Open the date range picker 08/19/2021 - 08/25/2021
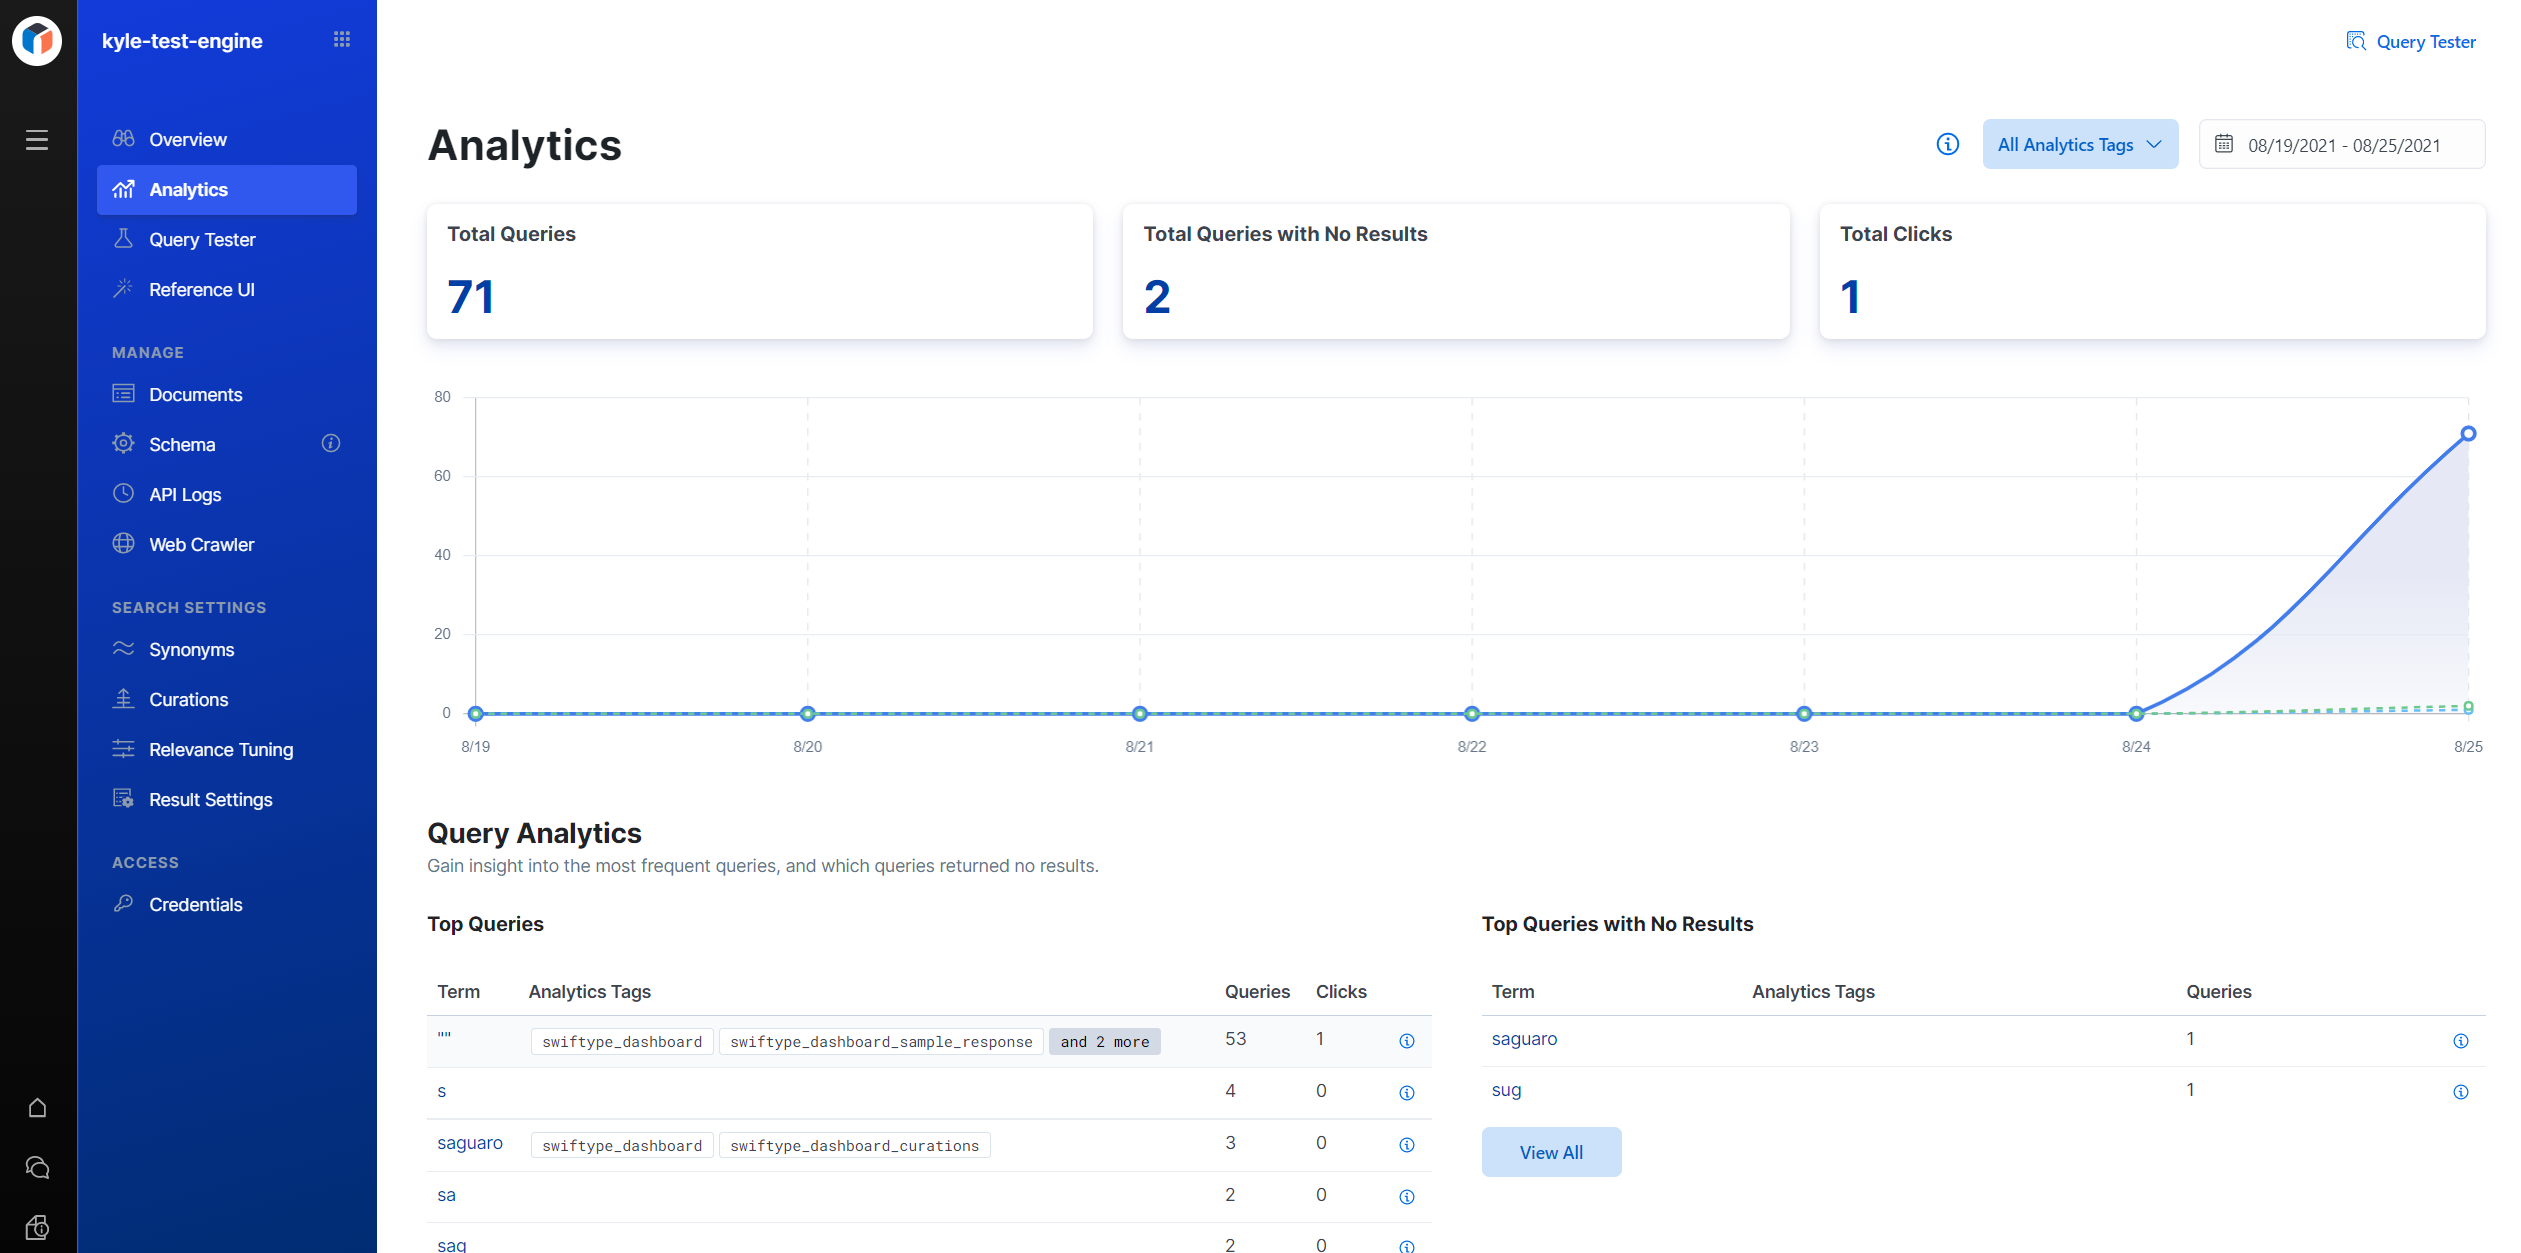The height and width of the screenshot is (1253, 2521). [2343, 145]
